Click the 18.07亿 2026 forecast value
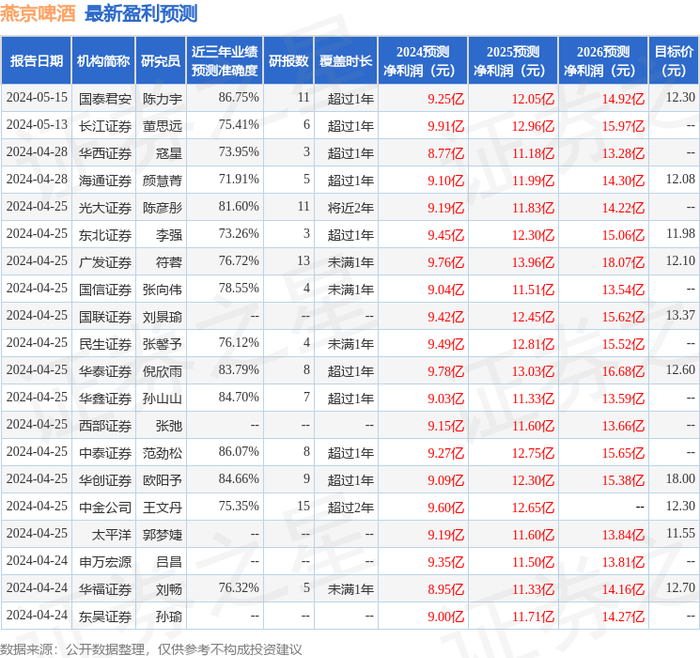Viewport: 700px width, 658px height. pyautogui.click(x=623, y=262)
